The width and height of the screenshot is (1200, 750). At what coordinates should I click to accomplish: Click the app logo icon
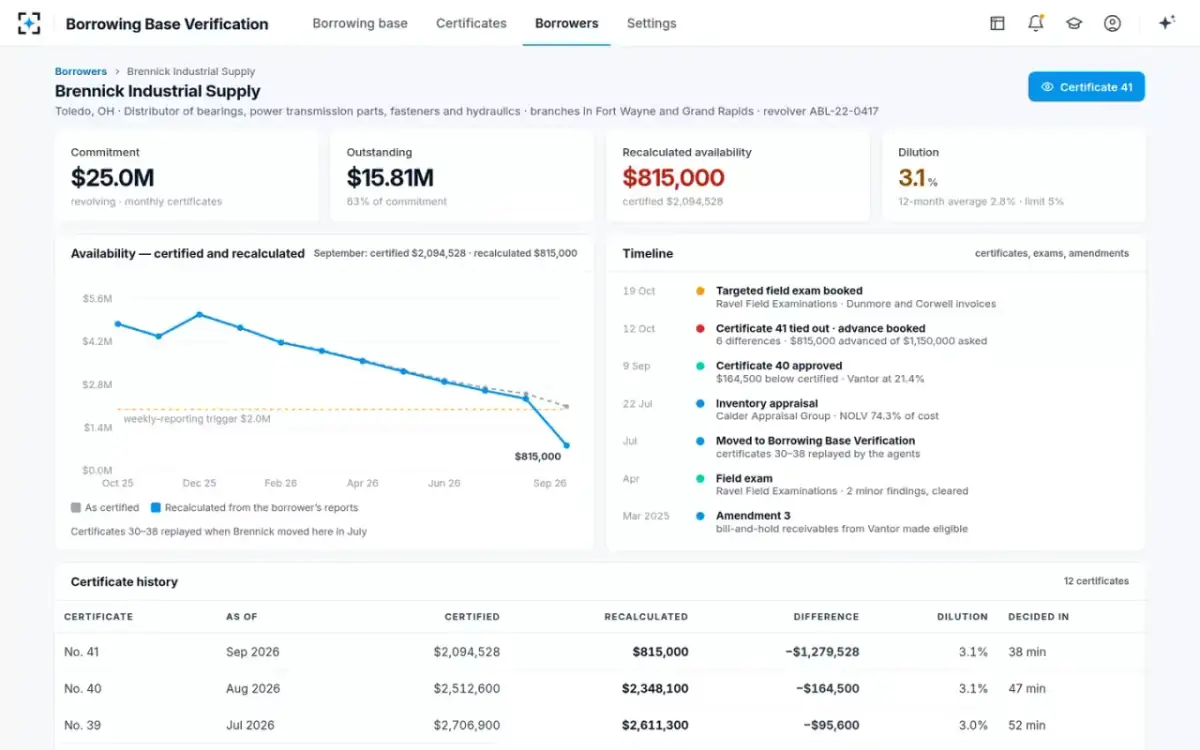pos(29,23)
